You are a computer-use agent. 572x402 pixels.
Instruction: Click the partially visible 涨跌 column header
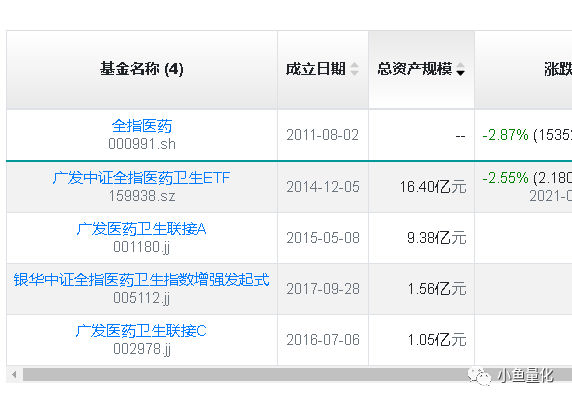click(558, 69)
